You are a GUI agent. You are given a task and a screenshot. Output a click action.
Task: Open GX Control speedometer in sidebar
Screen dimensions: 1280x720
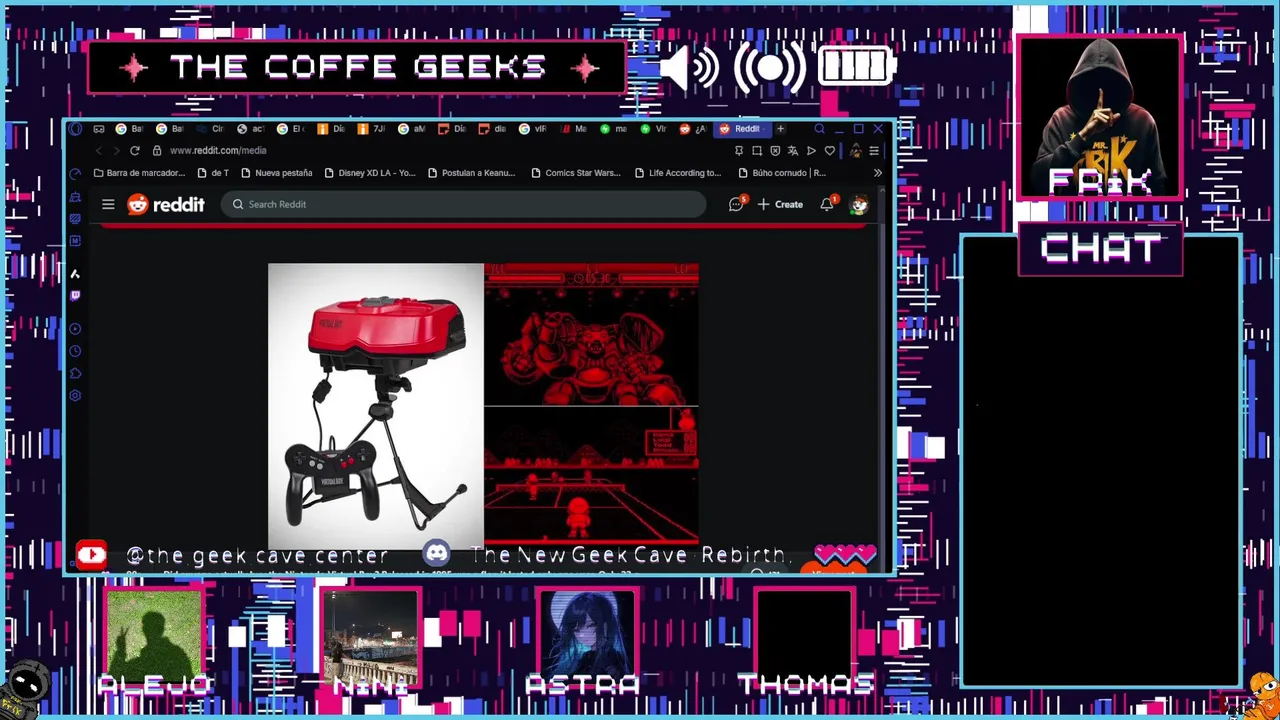coord(75,174)
